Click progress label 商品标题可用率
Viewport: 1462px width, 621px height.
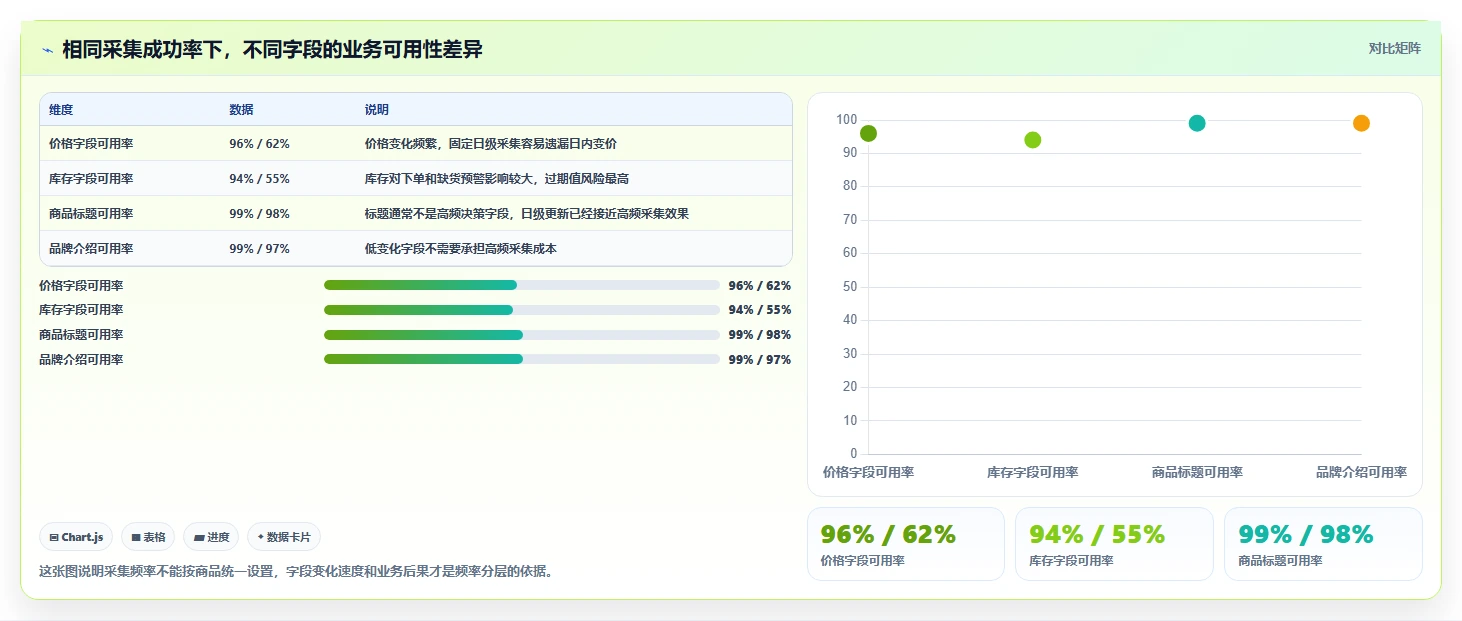[x=81, y=335]
